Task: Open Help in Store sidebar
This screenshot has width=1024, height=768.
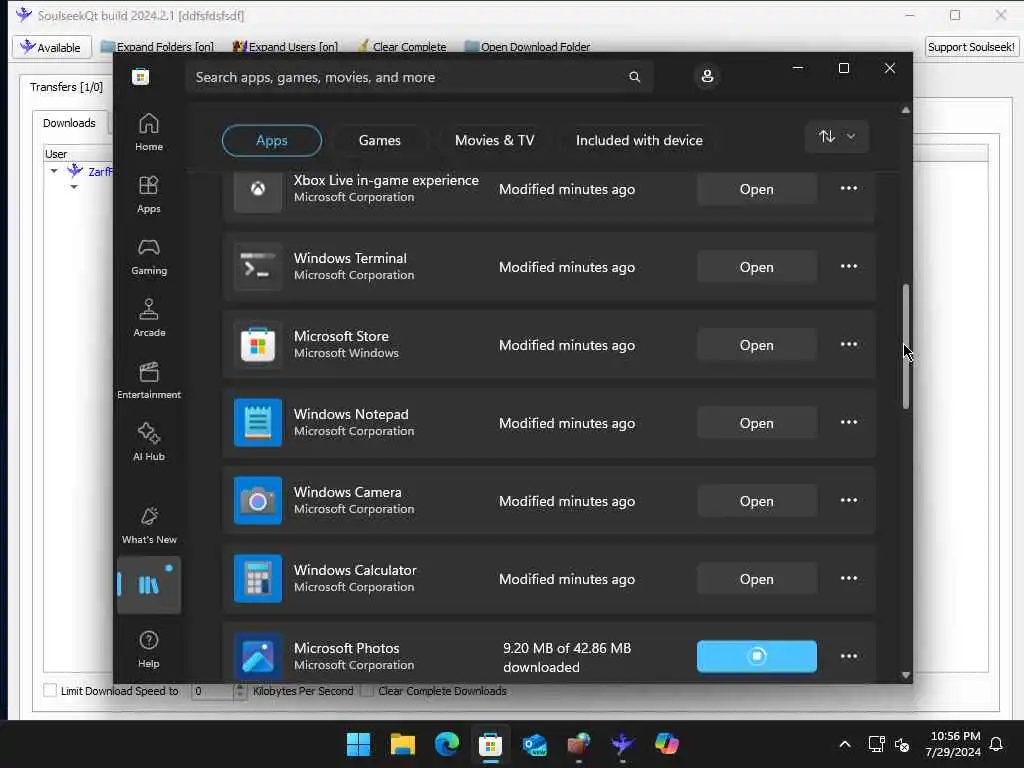Action: pyautogui.click(x=149, y=649)
